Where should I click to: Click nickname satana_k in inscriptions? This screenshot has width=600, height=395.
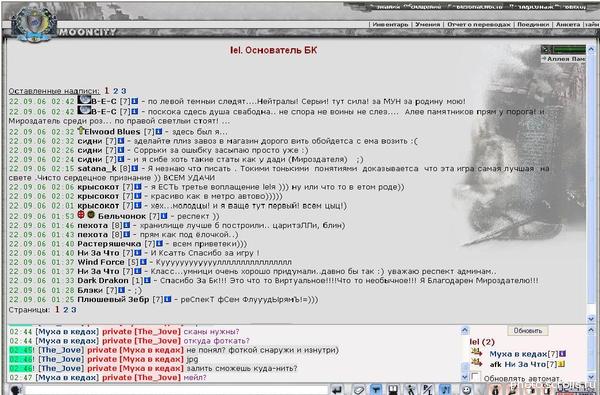click(97, 168)
